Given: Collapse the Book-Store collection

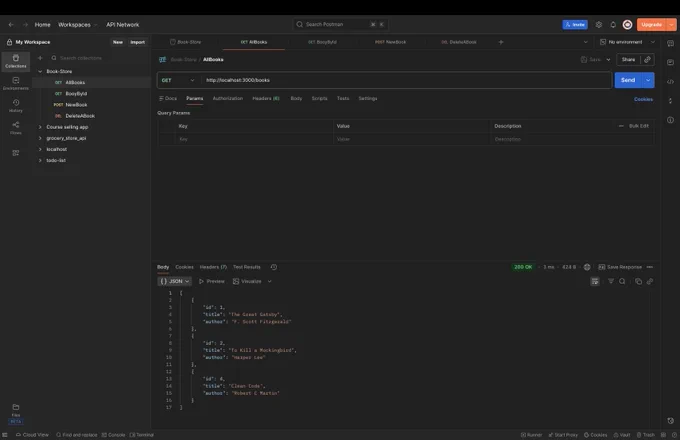Looking at the screenshot, I should point(40,71).
